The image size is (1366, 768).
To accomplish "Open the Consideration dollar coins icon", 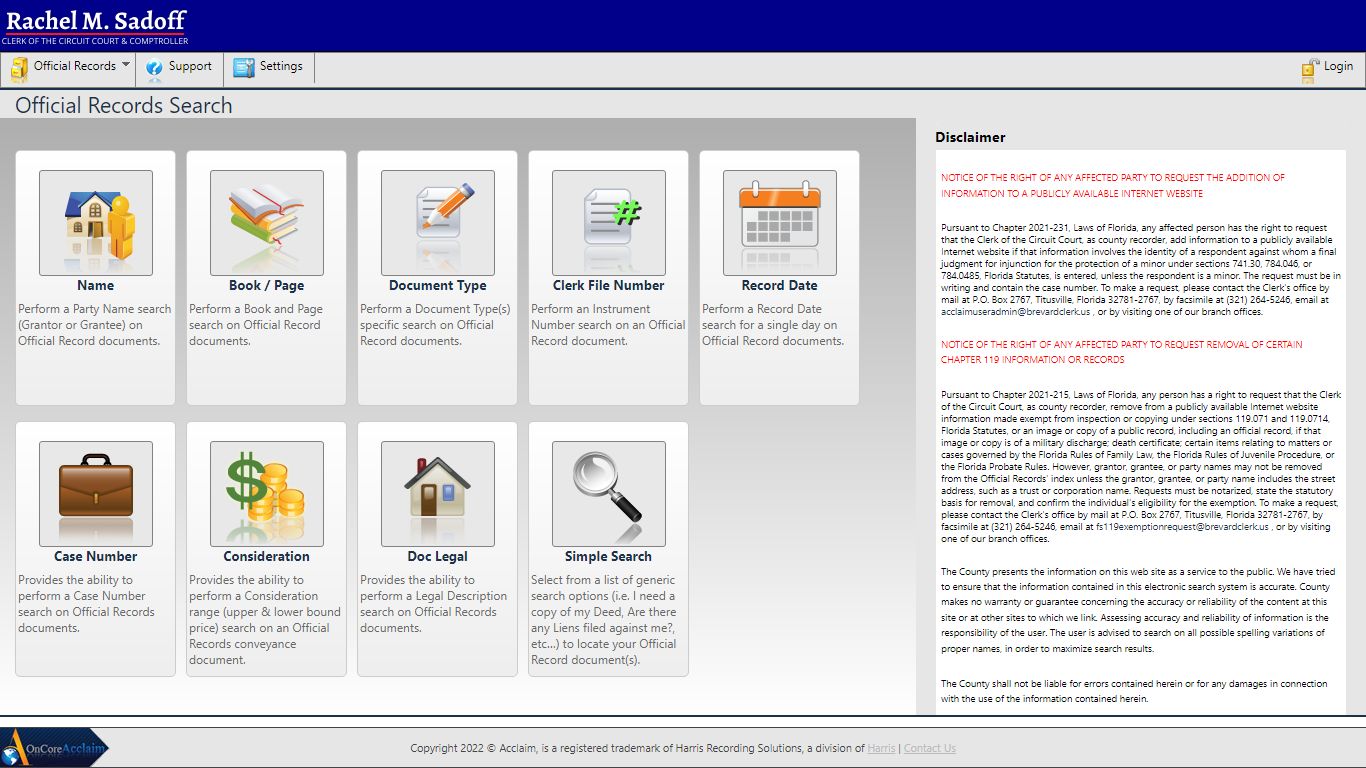I will 267,494.
